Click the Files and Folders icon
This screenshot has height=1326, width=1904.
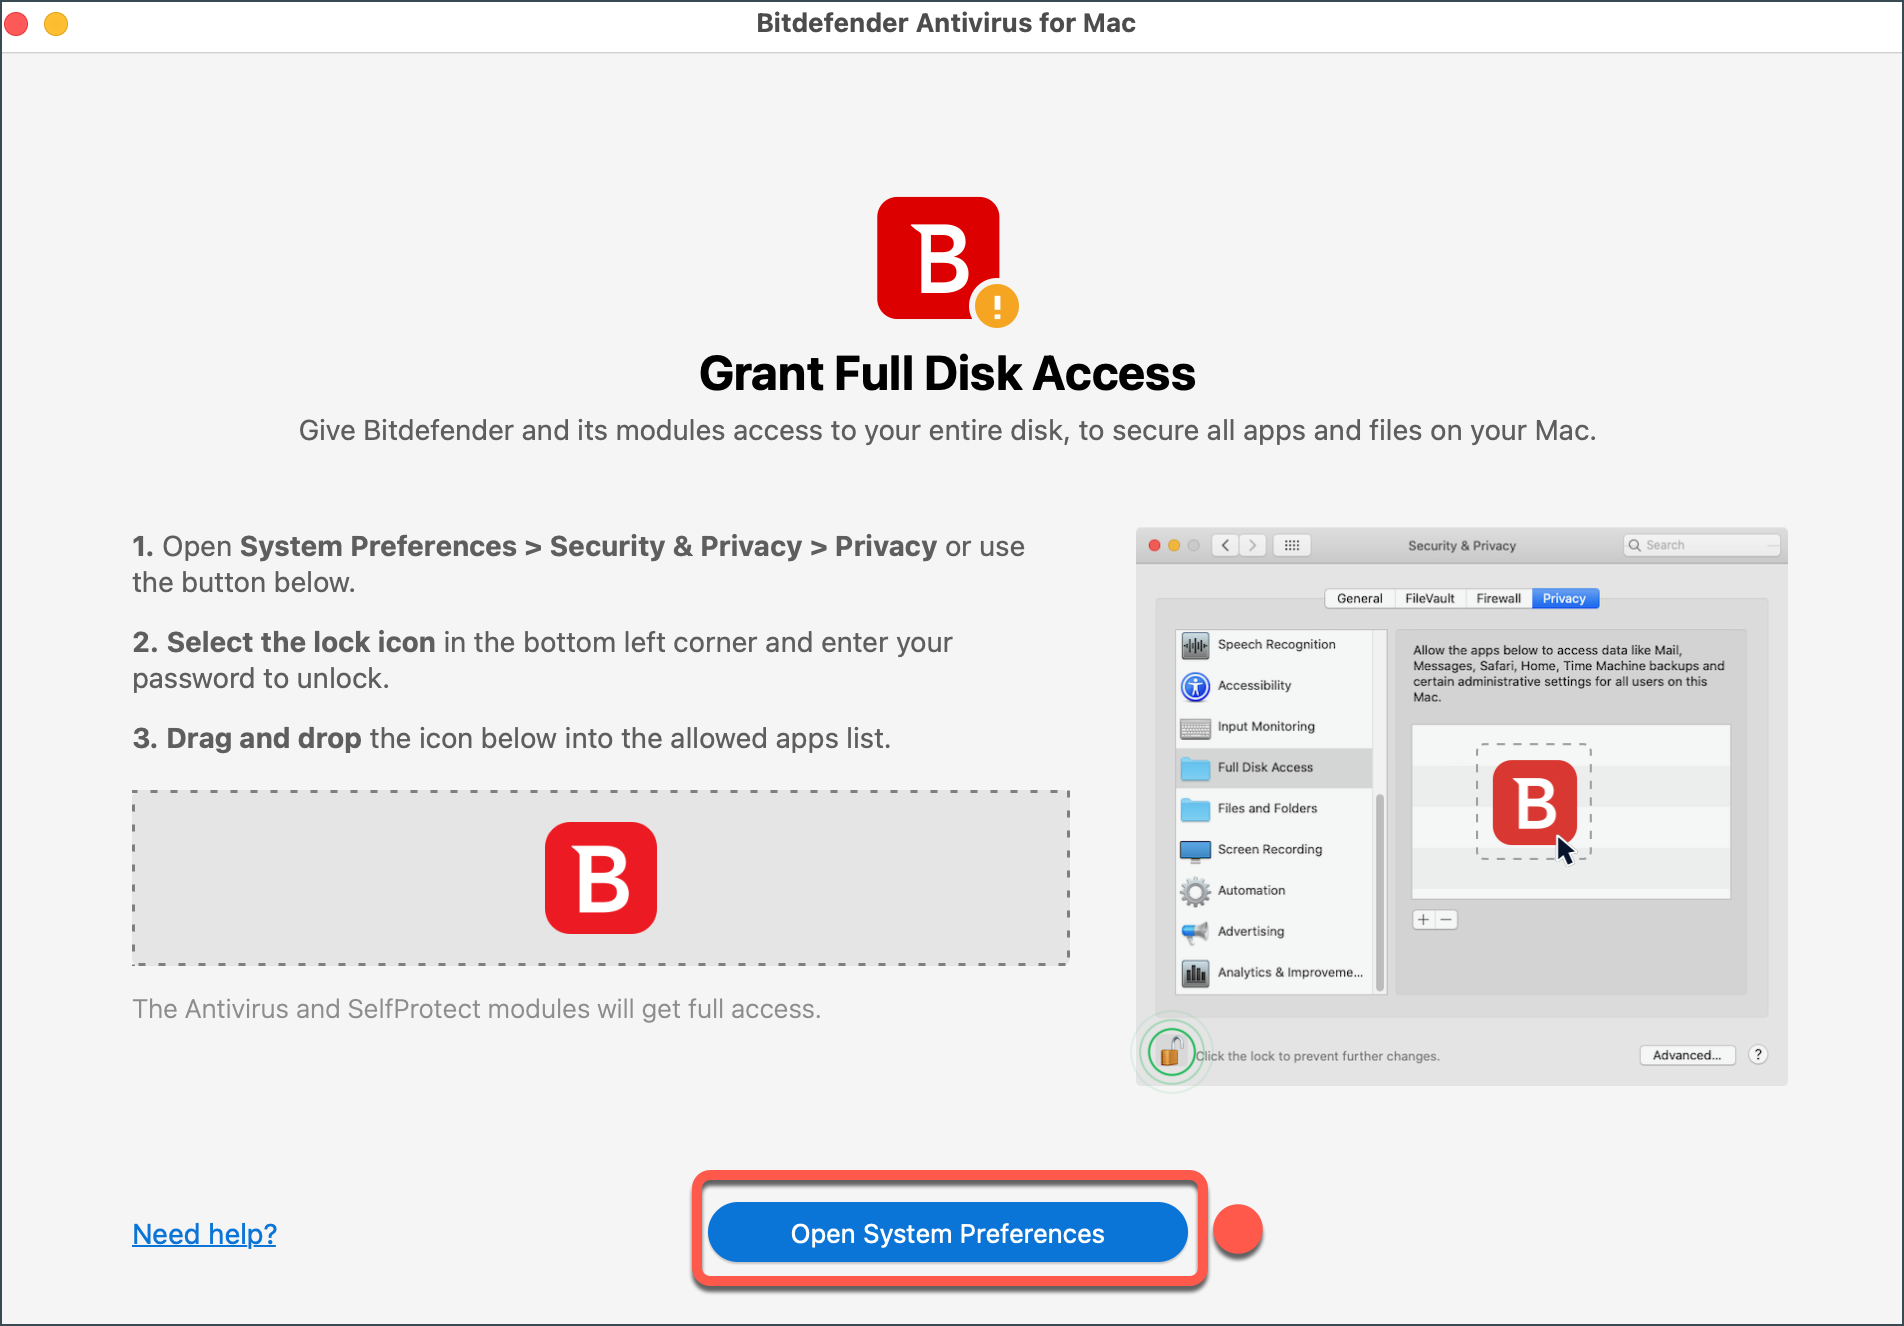[x=1195, y=809]
